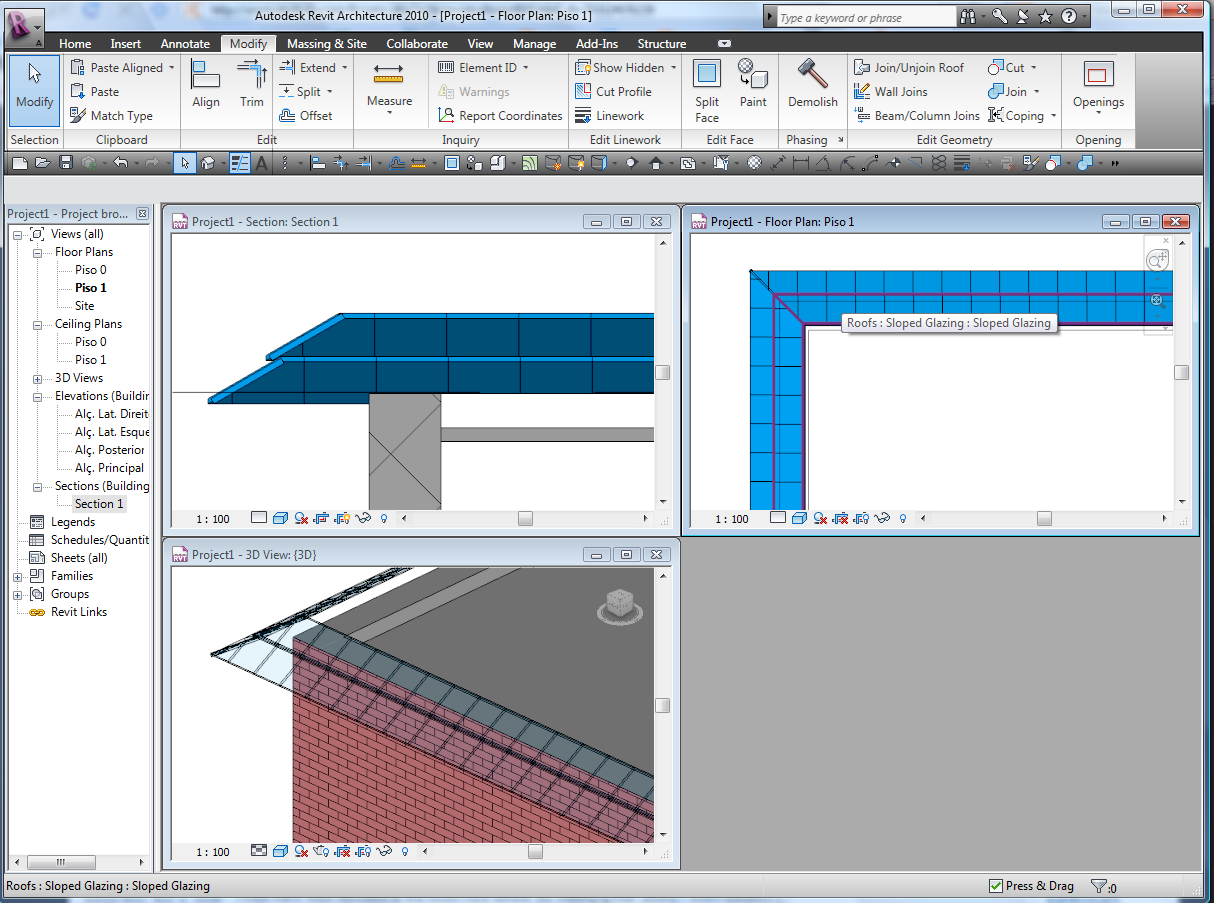Toggle the Press & Drag checkbox
The height and width of the screenshot is (903, 1214).
(x=995, y=886)
